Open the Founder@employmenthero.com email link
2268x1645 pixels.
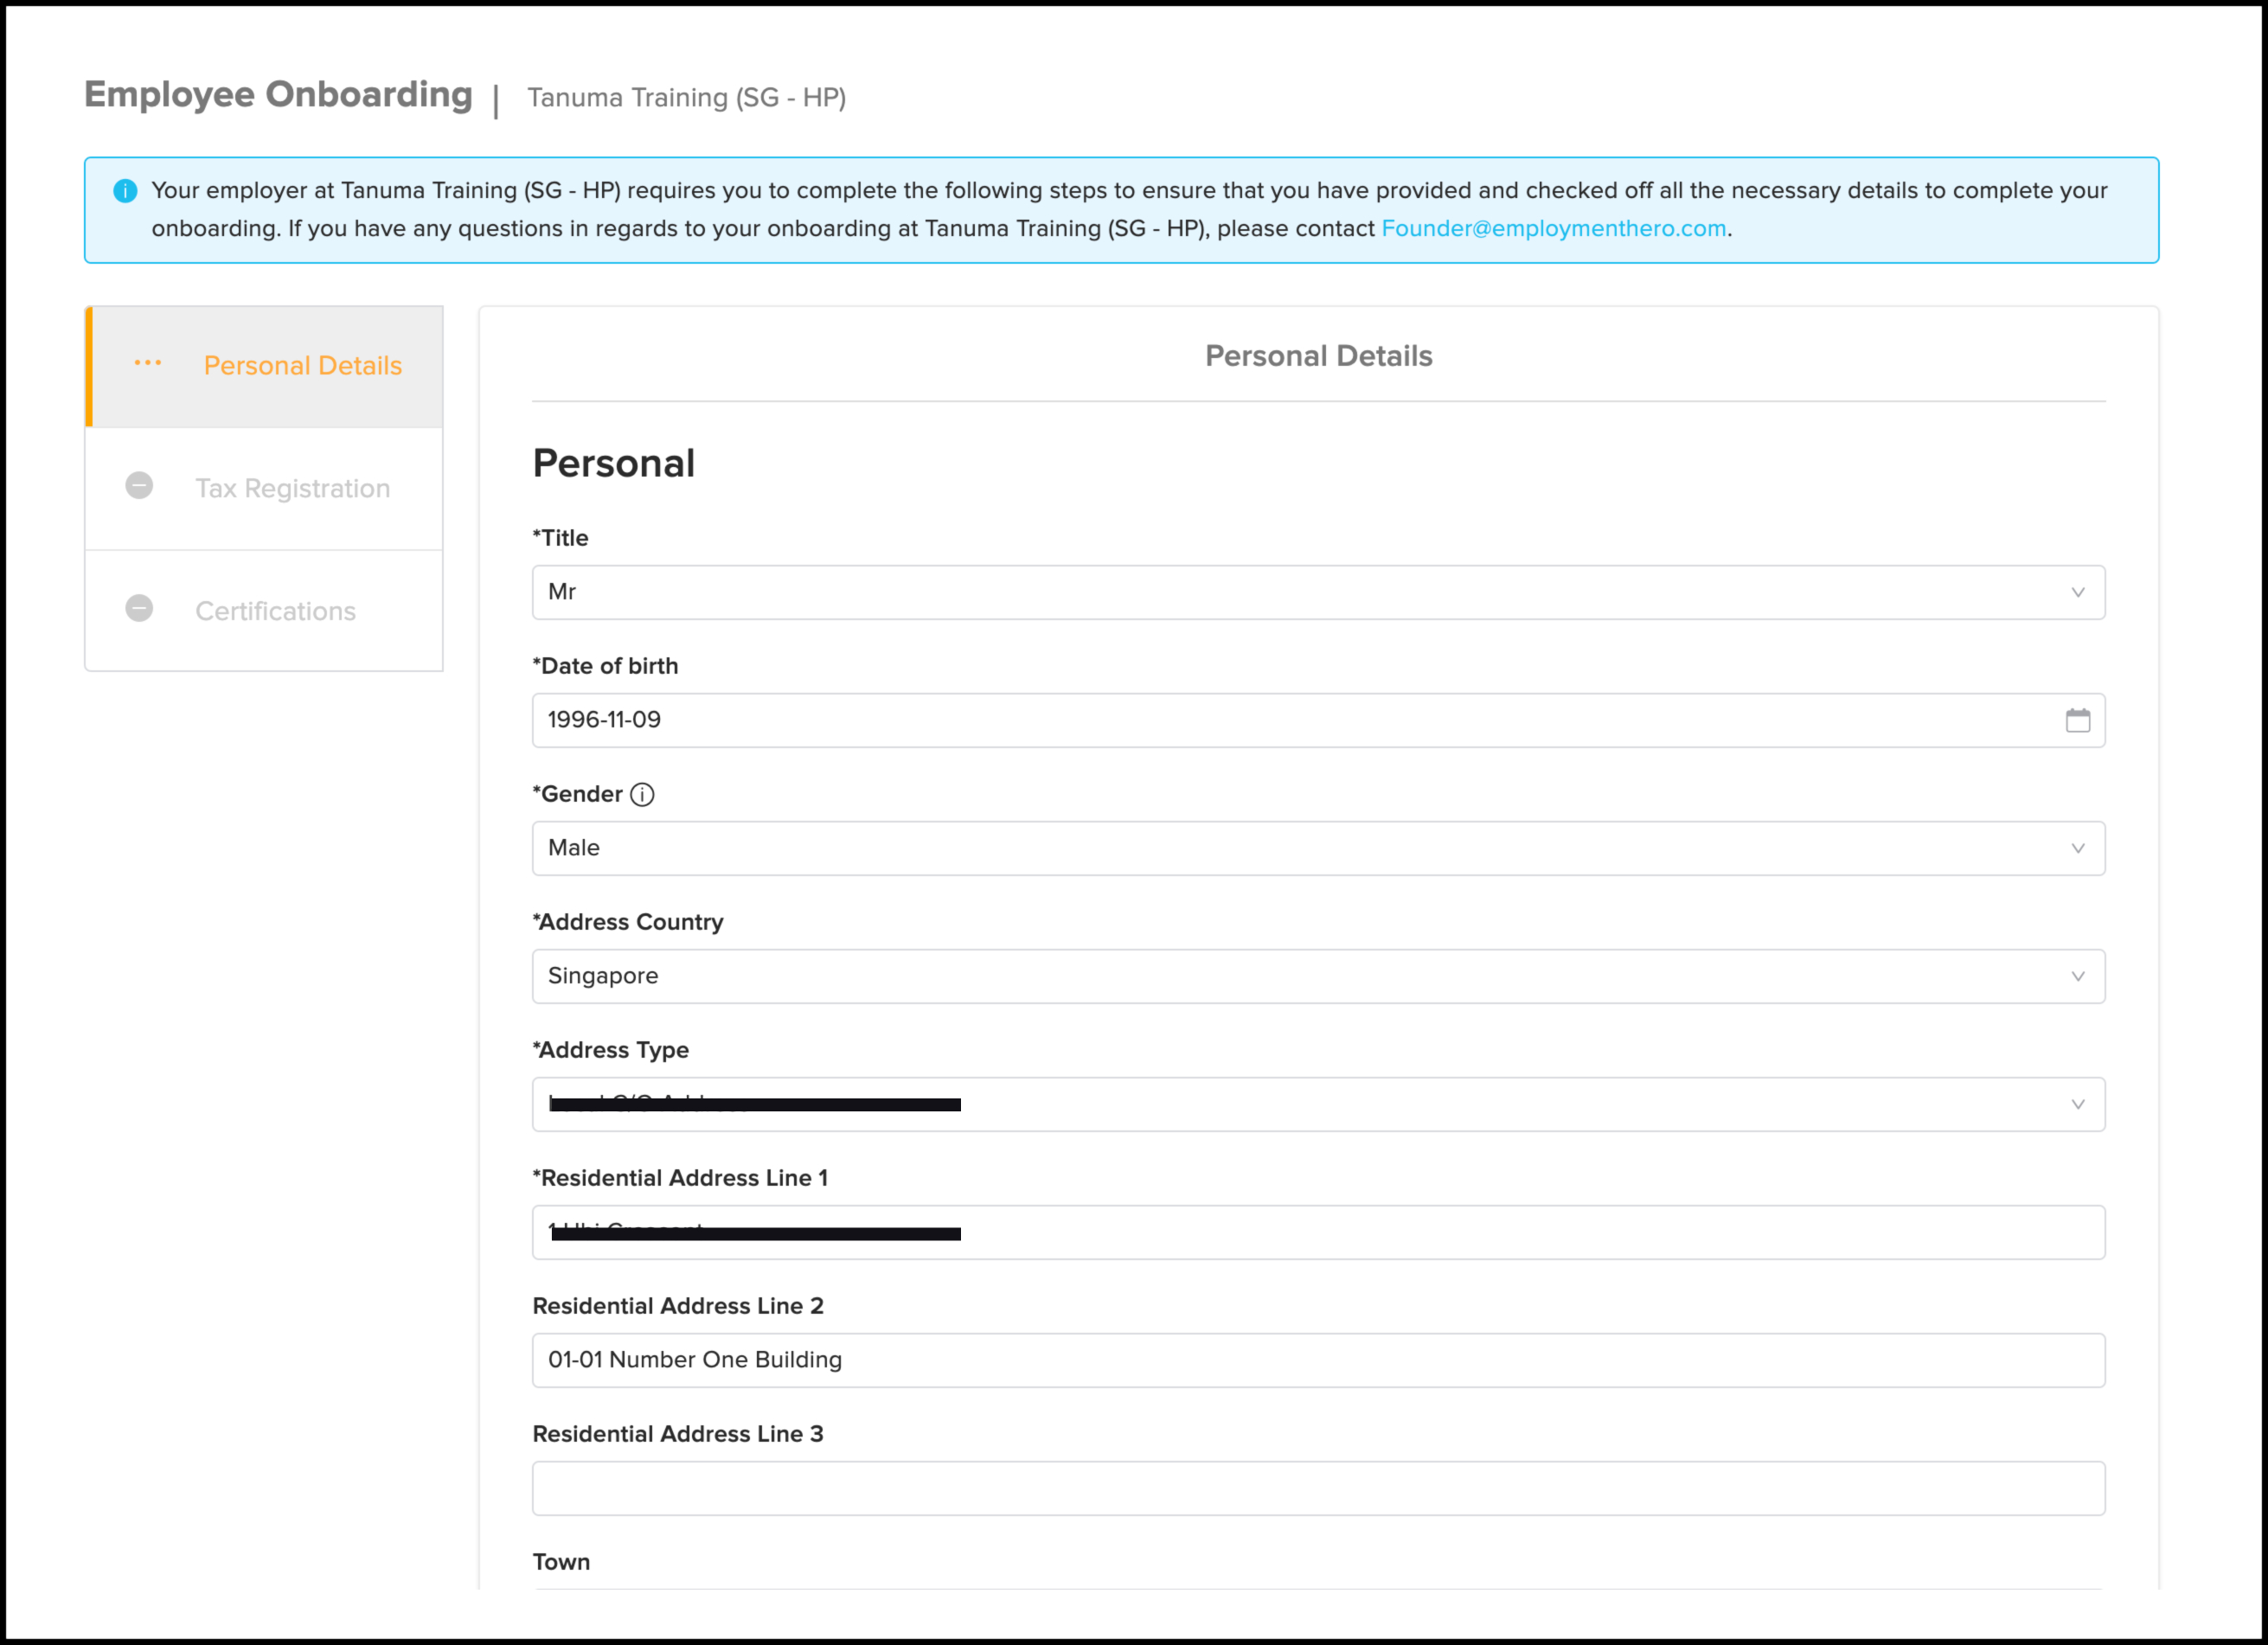pos(1553,229)
